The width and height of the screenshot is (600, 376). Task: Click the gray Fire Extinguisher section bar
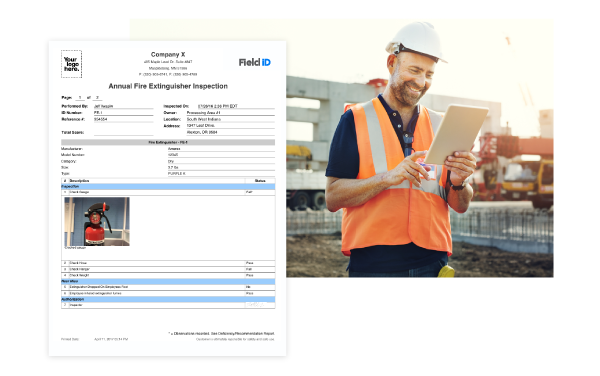pyautogui.click(x=168, y=142)
